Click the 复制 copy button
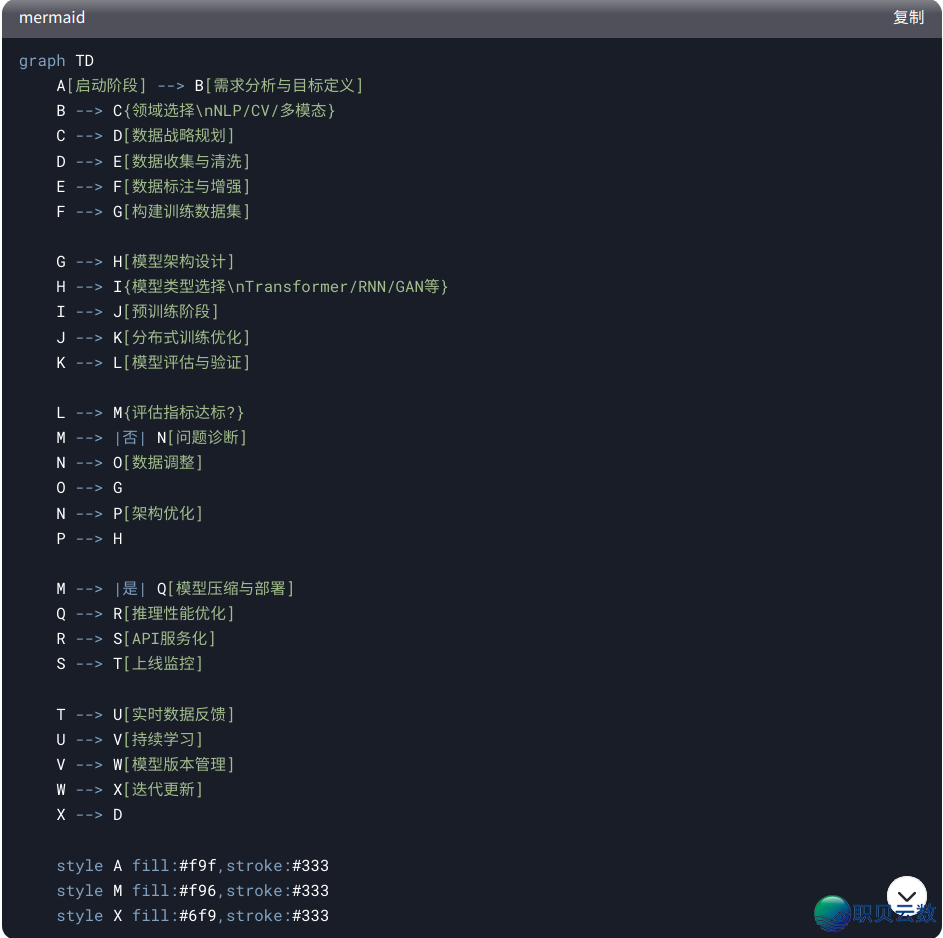This screenshot has height=938, width=943. click(907, 18)
